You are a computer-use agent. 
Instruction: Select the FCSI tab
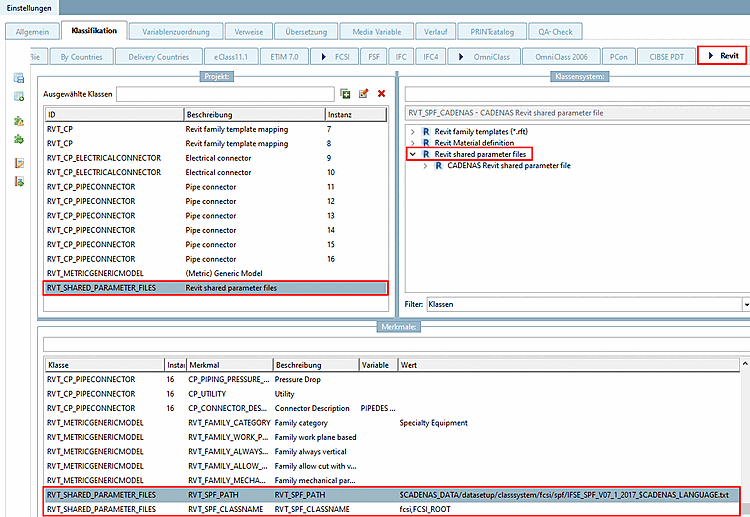(335, 56)
